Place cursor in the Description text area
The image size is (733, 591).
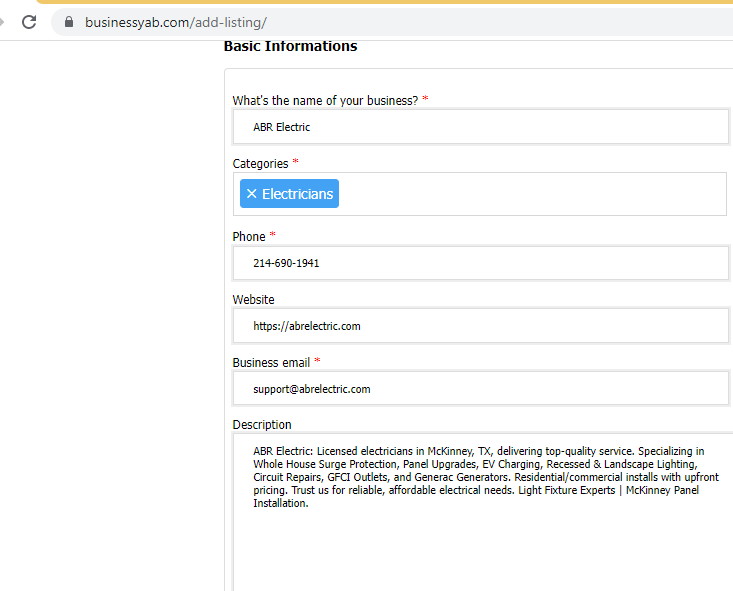click(x=483, y=512)
